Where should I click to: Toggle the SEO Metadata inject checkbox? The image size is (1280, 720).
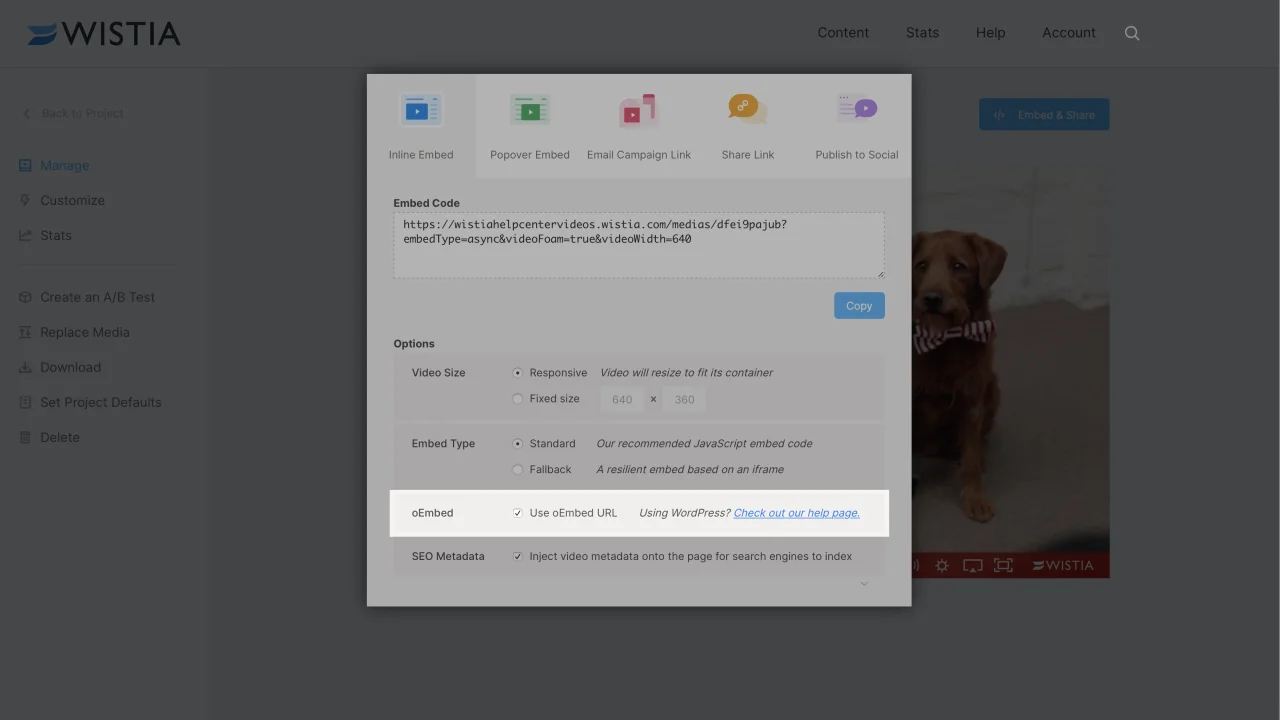point(517,556)
